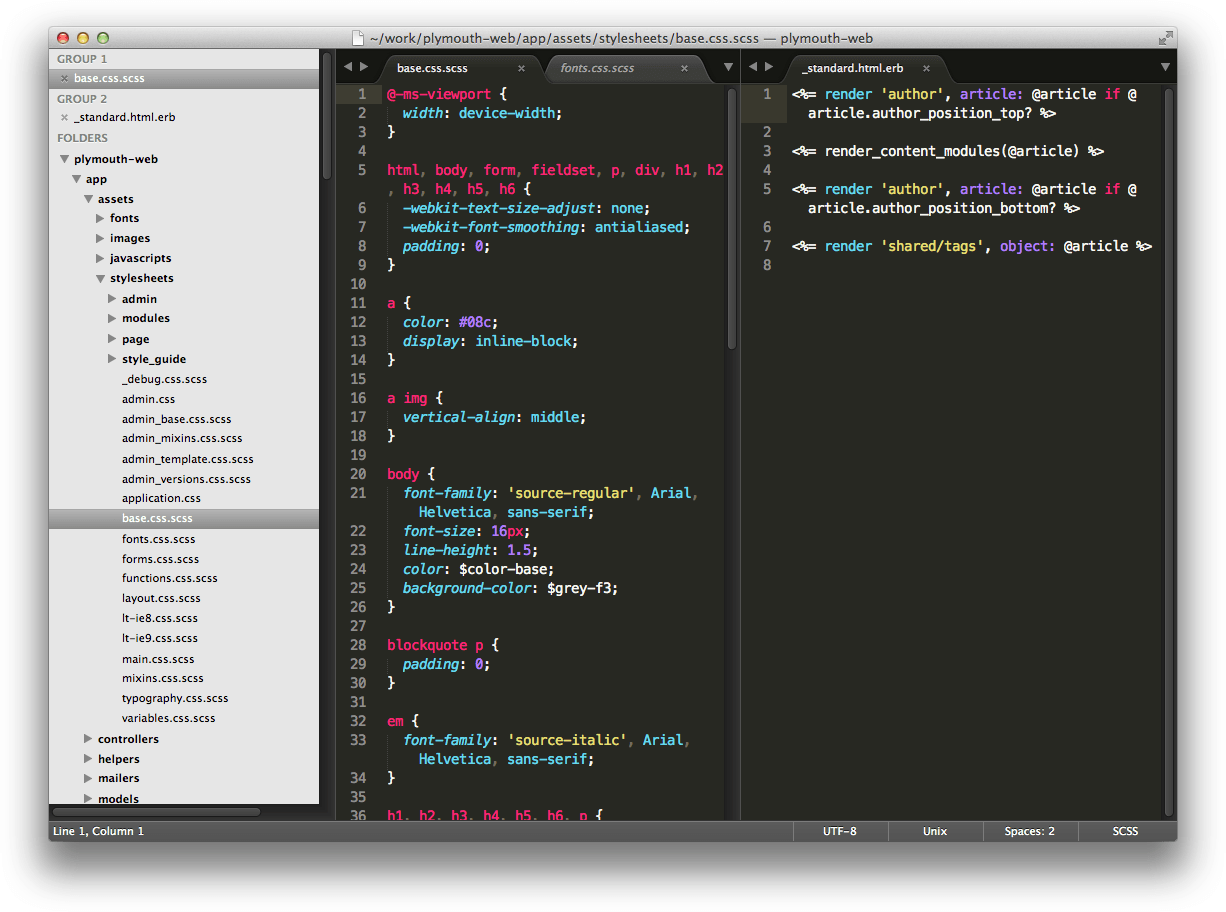Screen dimensions: 1226x912
Task: Close _standard.html.erb from the Group 2 list
Action: pyautogui.click(x=64, y=115)
